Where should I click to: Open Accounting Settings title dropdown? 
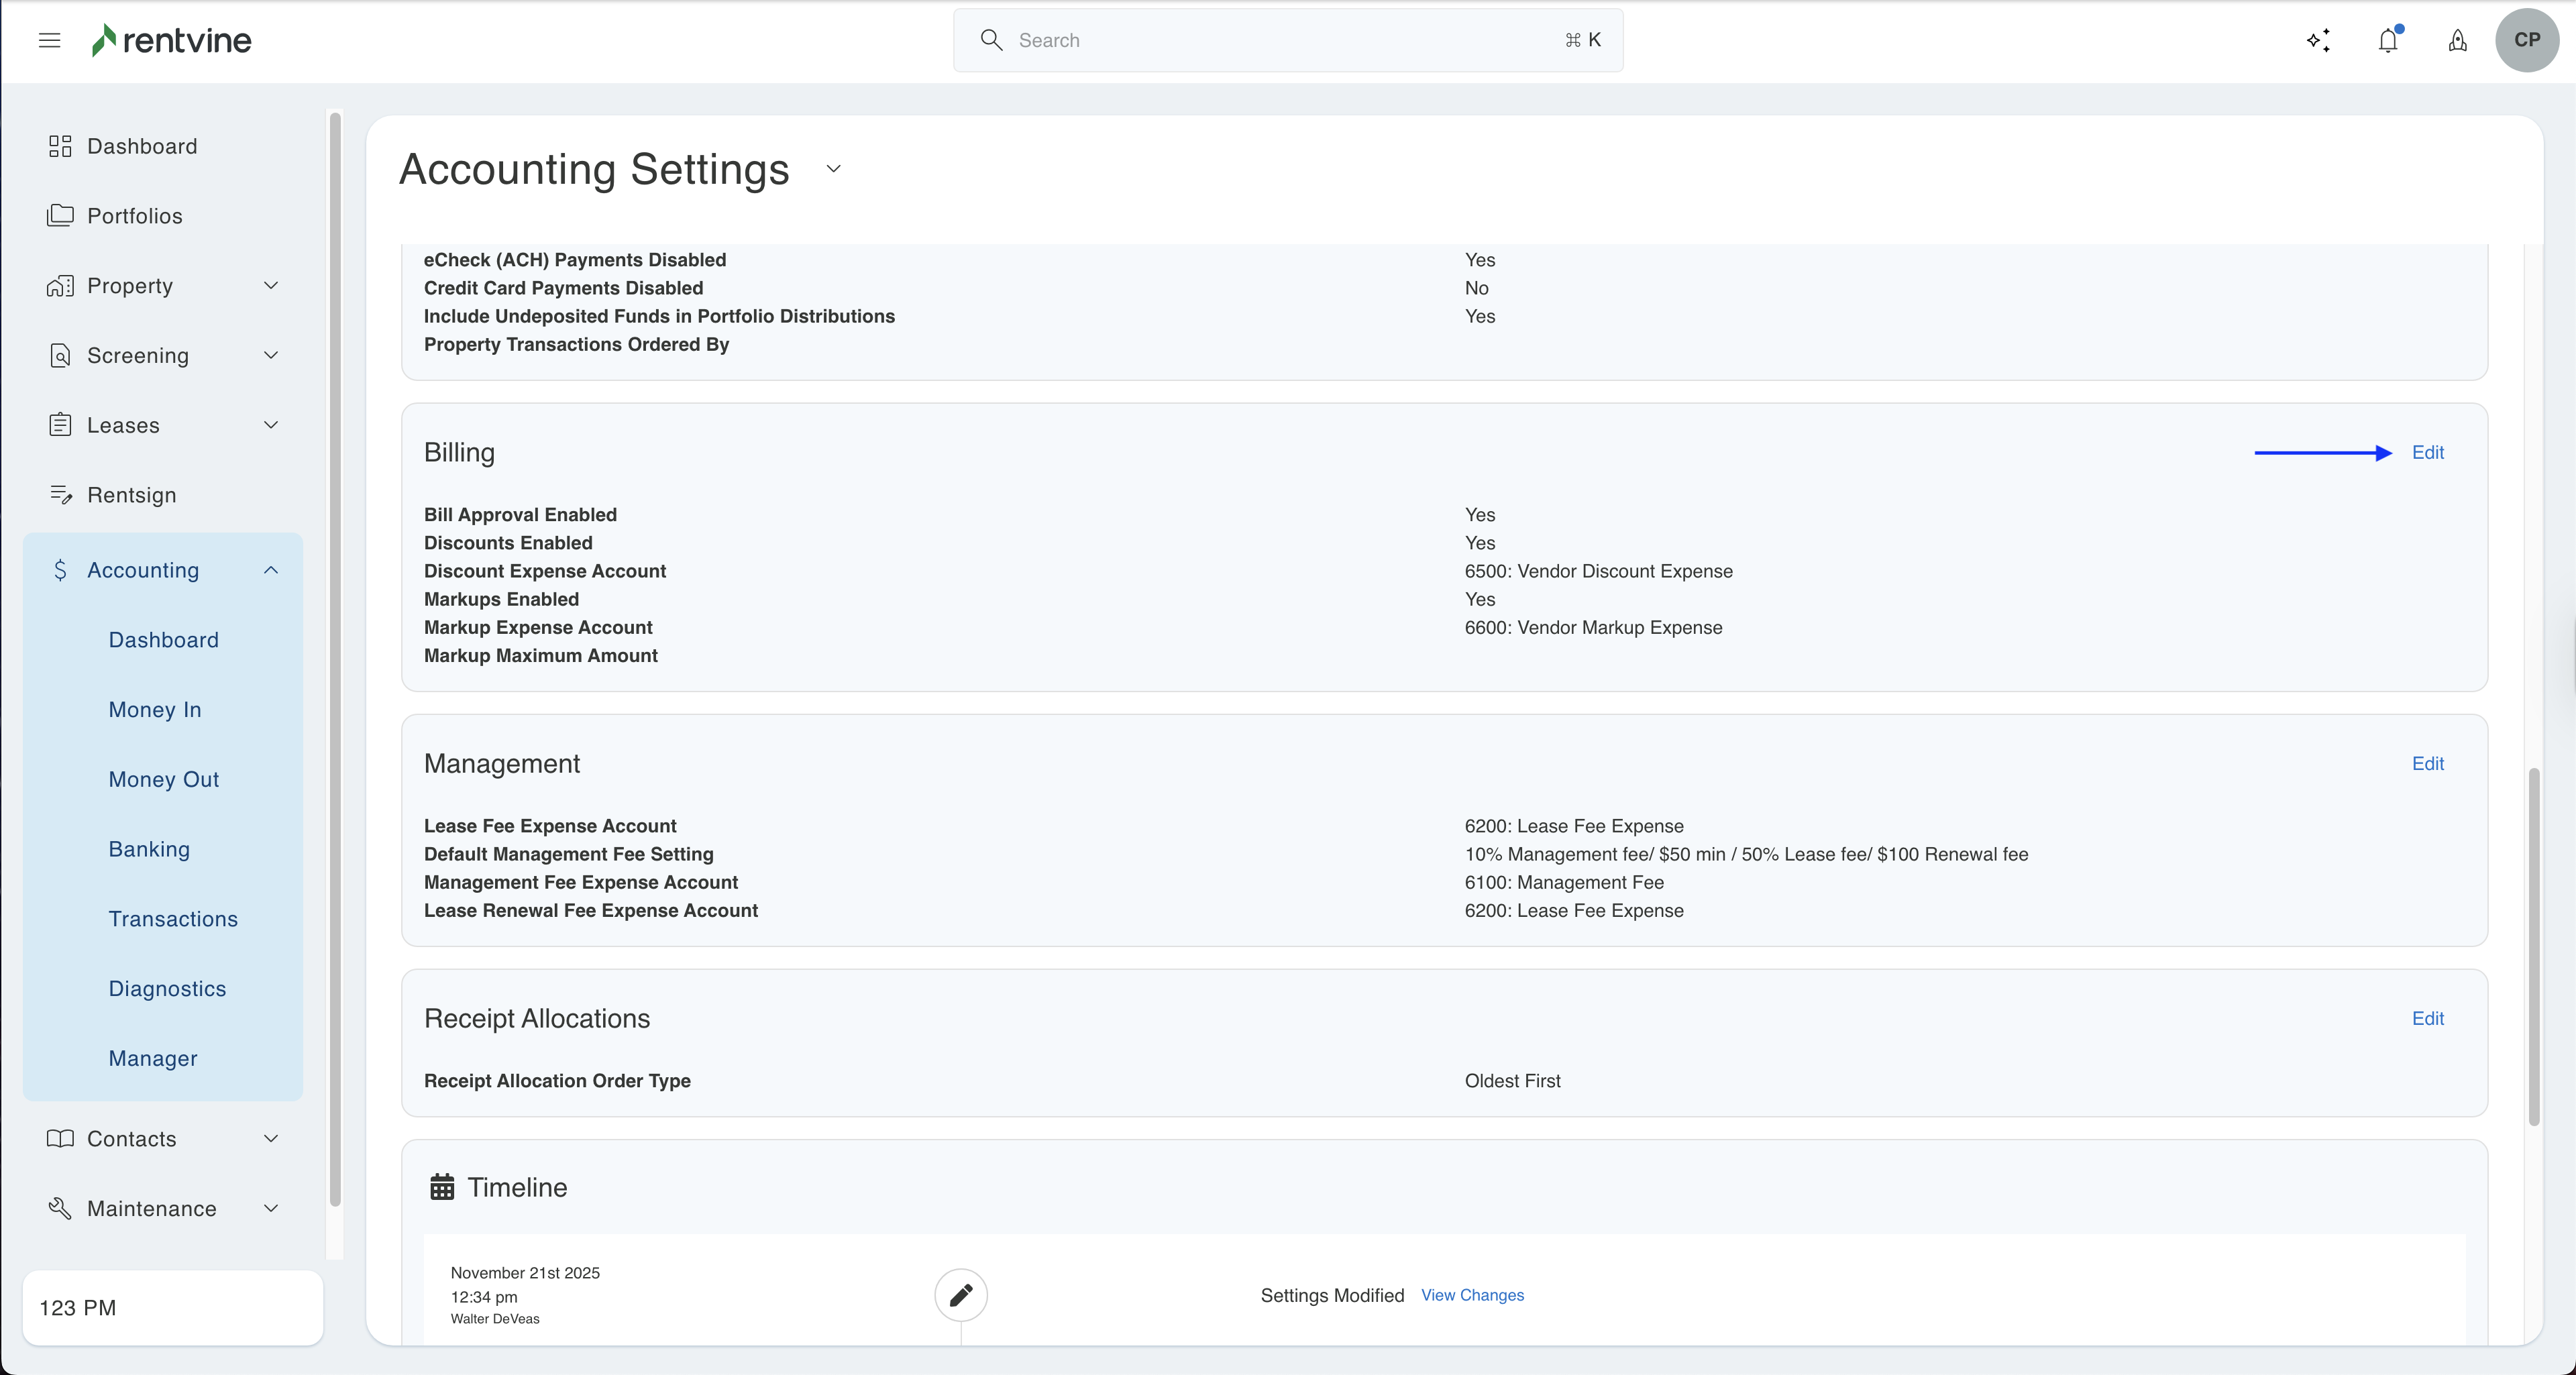[x=833, y=169]
